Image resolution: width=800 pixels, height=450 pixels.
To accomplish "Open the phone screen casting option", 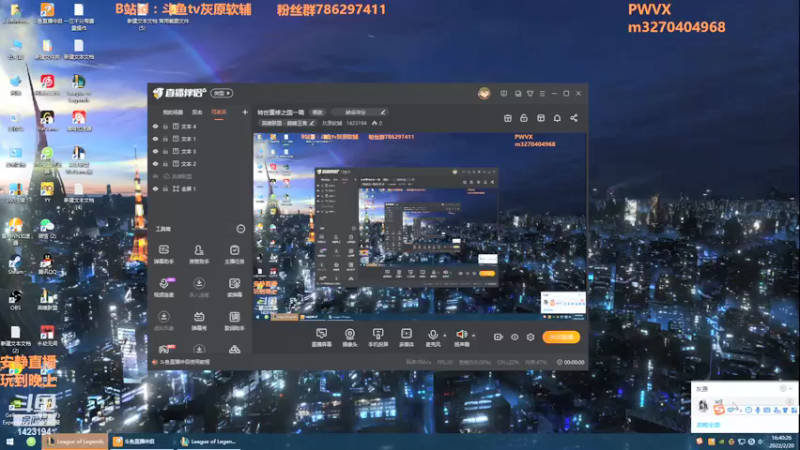I will click(x=378, y=337).
